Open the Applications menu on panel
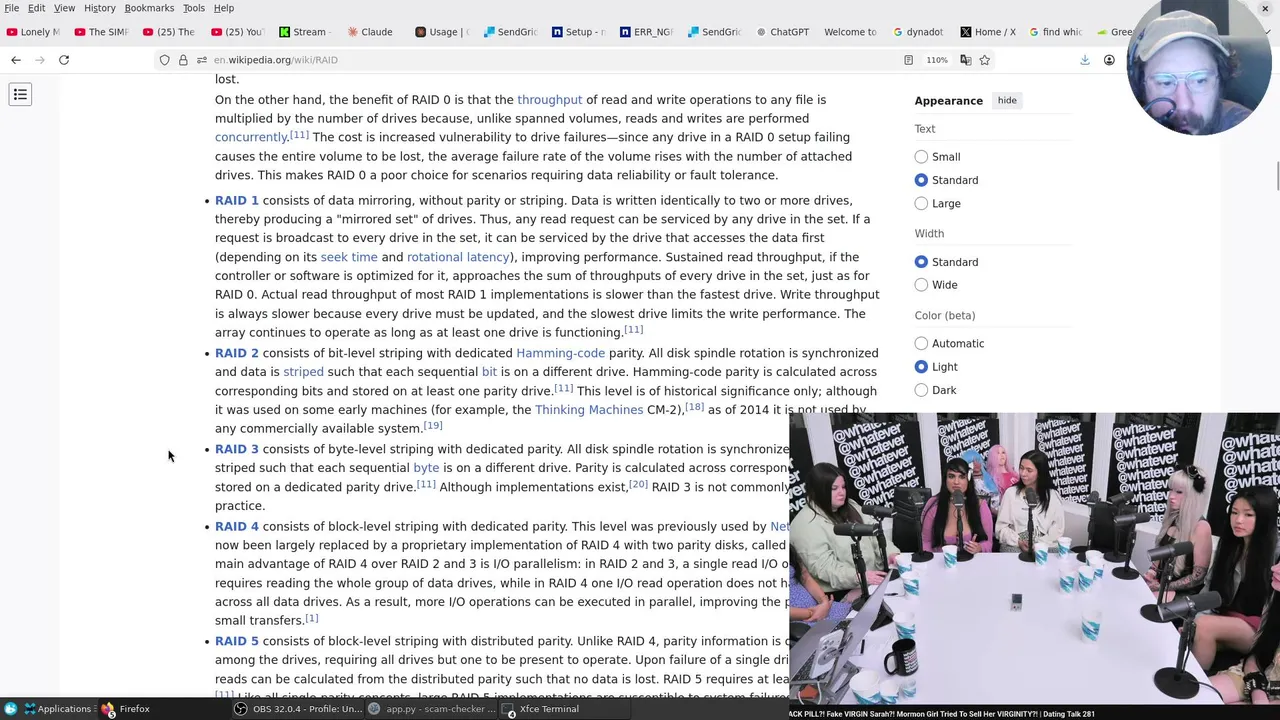This screenshot has height=720, width=1280. pyautogui.click(x=58, y=709)
